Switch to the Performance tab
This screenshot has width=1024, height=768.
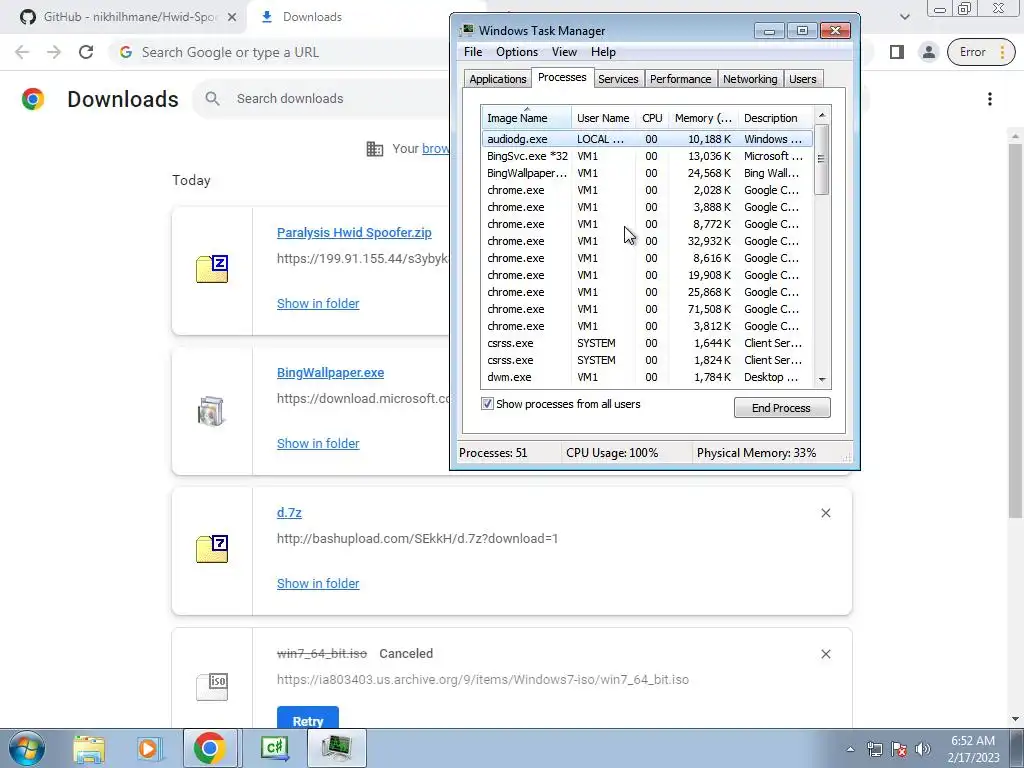click(680, 79)
